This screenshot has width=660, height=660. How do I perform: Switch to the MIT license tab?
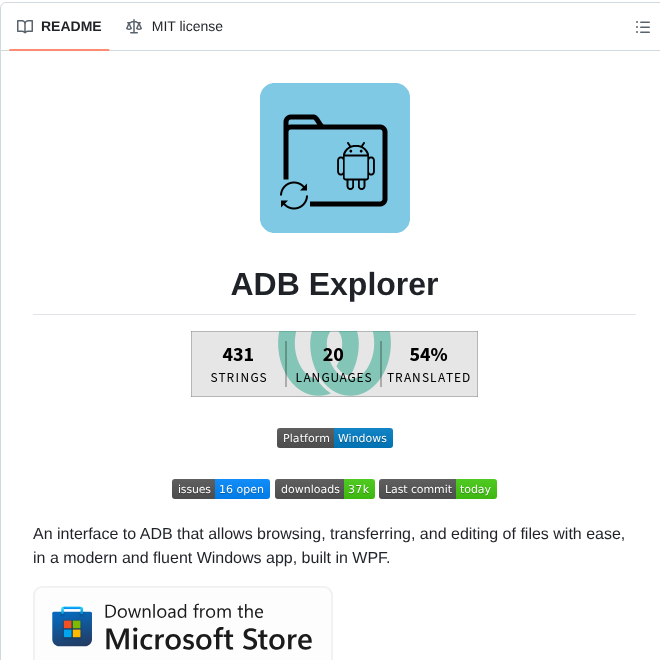point(174,27)
